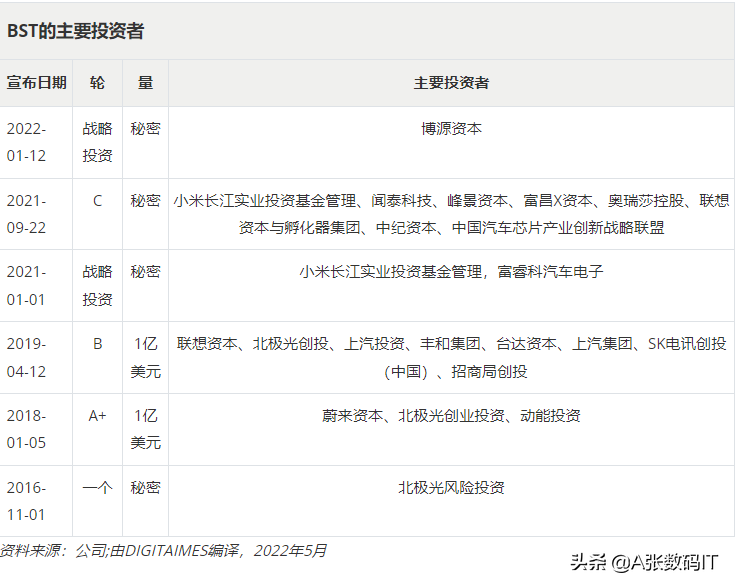
Task: Click the date cell 2018-01-05
Action: (x=26, y=429)
